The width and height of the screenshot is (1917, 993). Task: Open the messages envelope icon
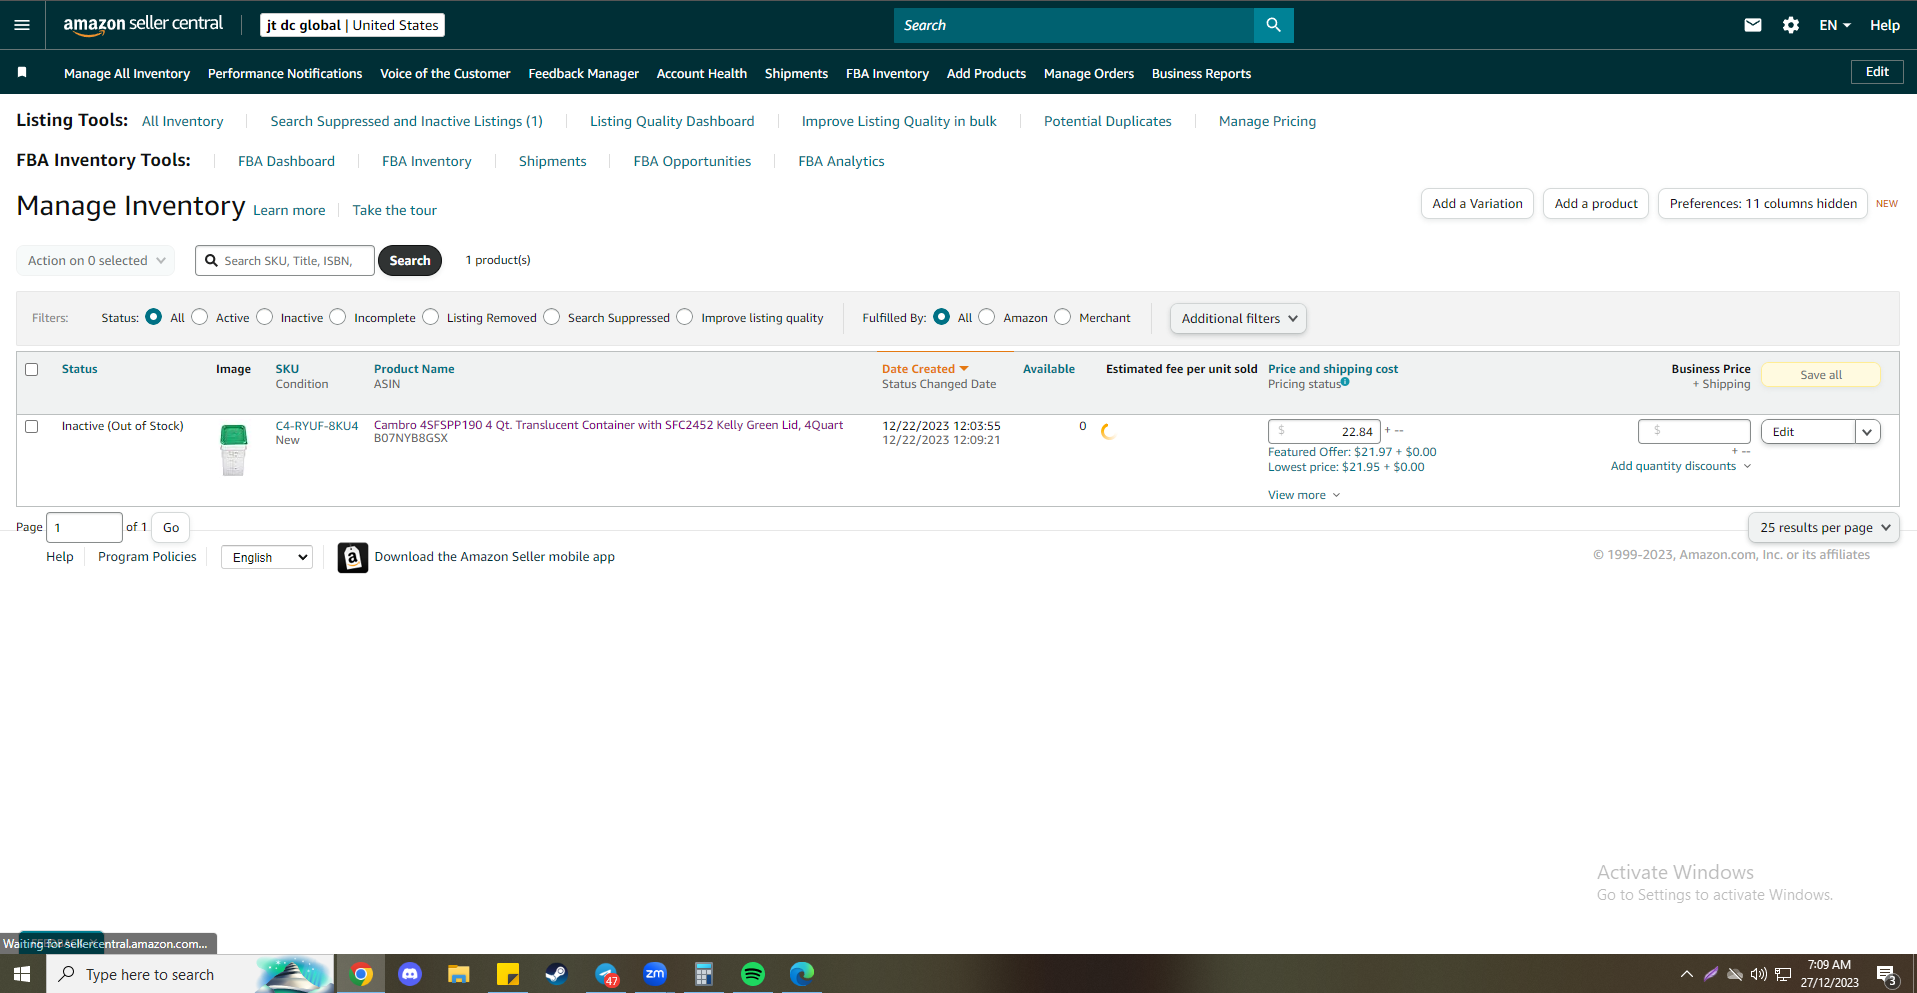point(1753,25)
